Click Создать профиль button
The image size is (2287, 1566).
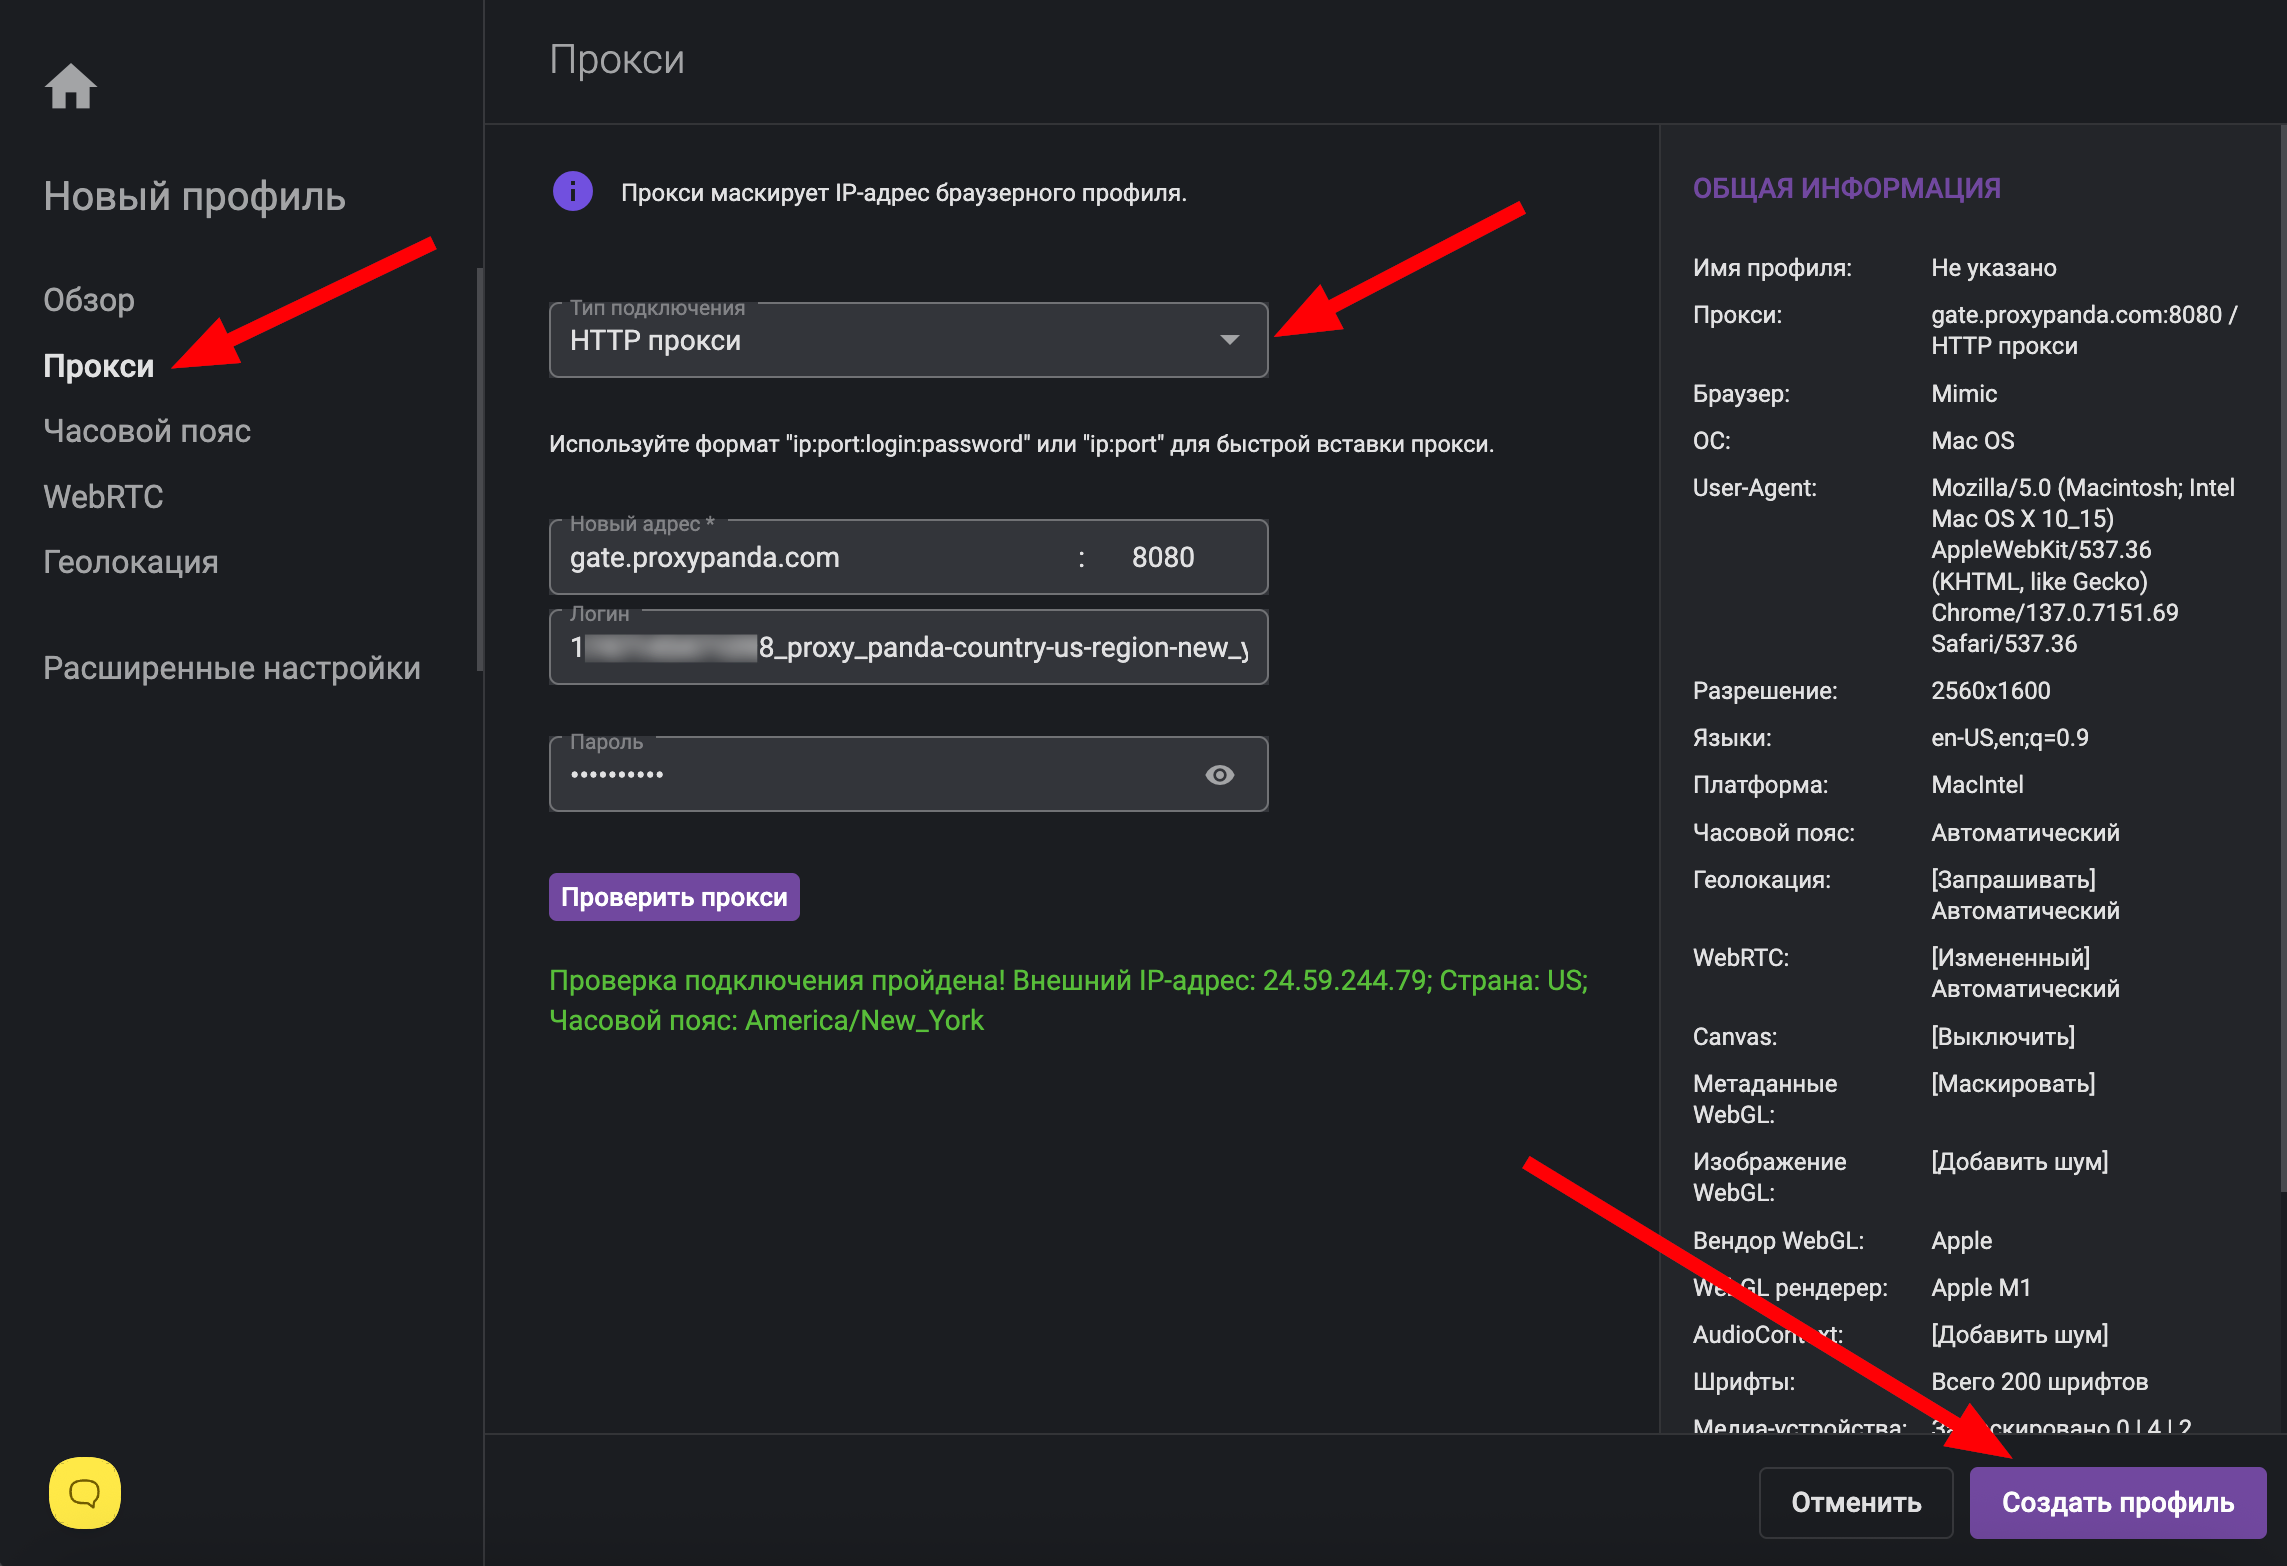[2117, 1502]
